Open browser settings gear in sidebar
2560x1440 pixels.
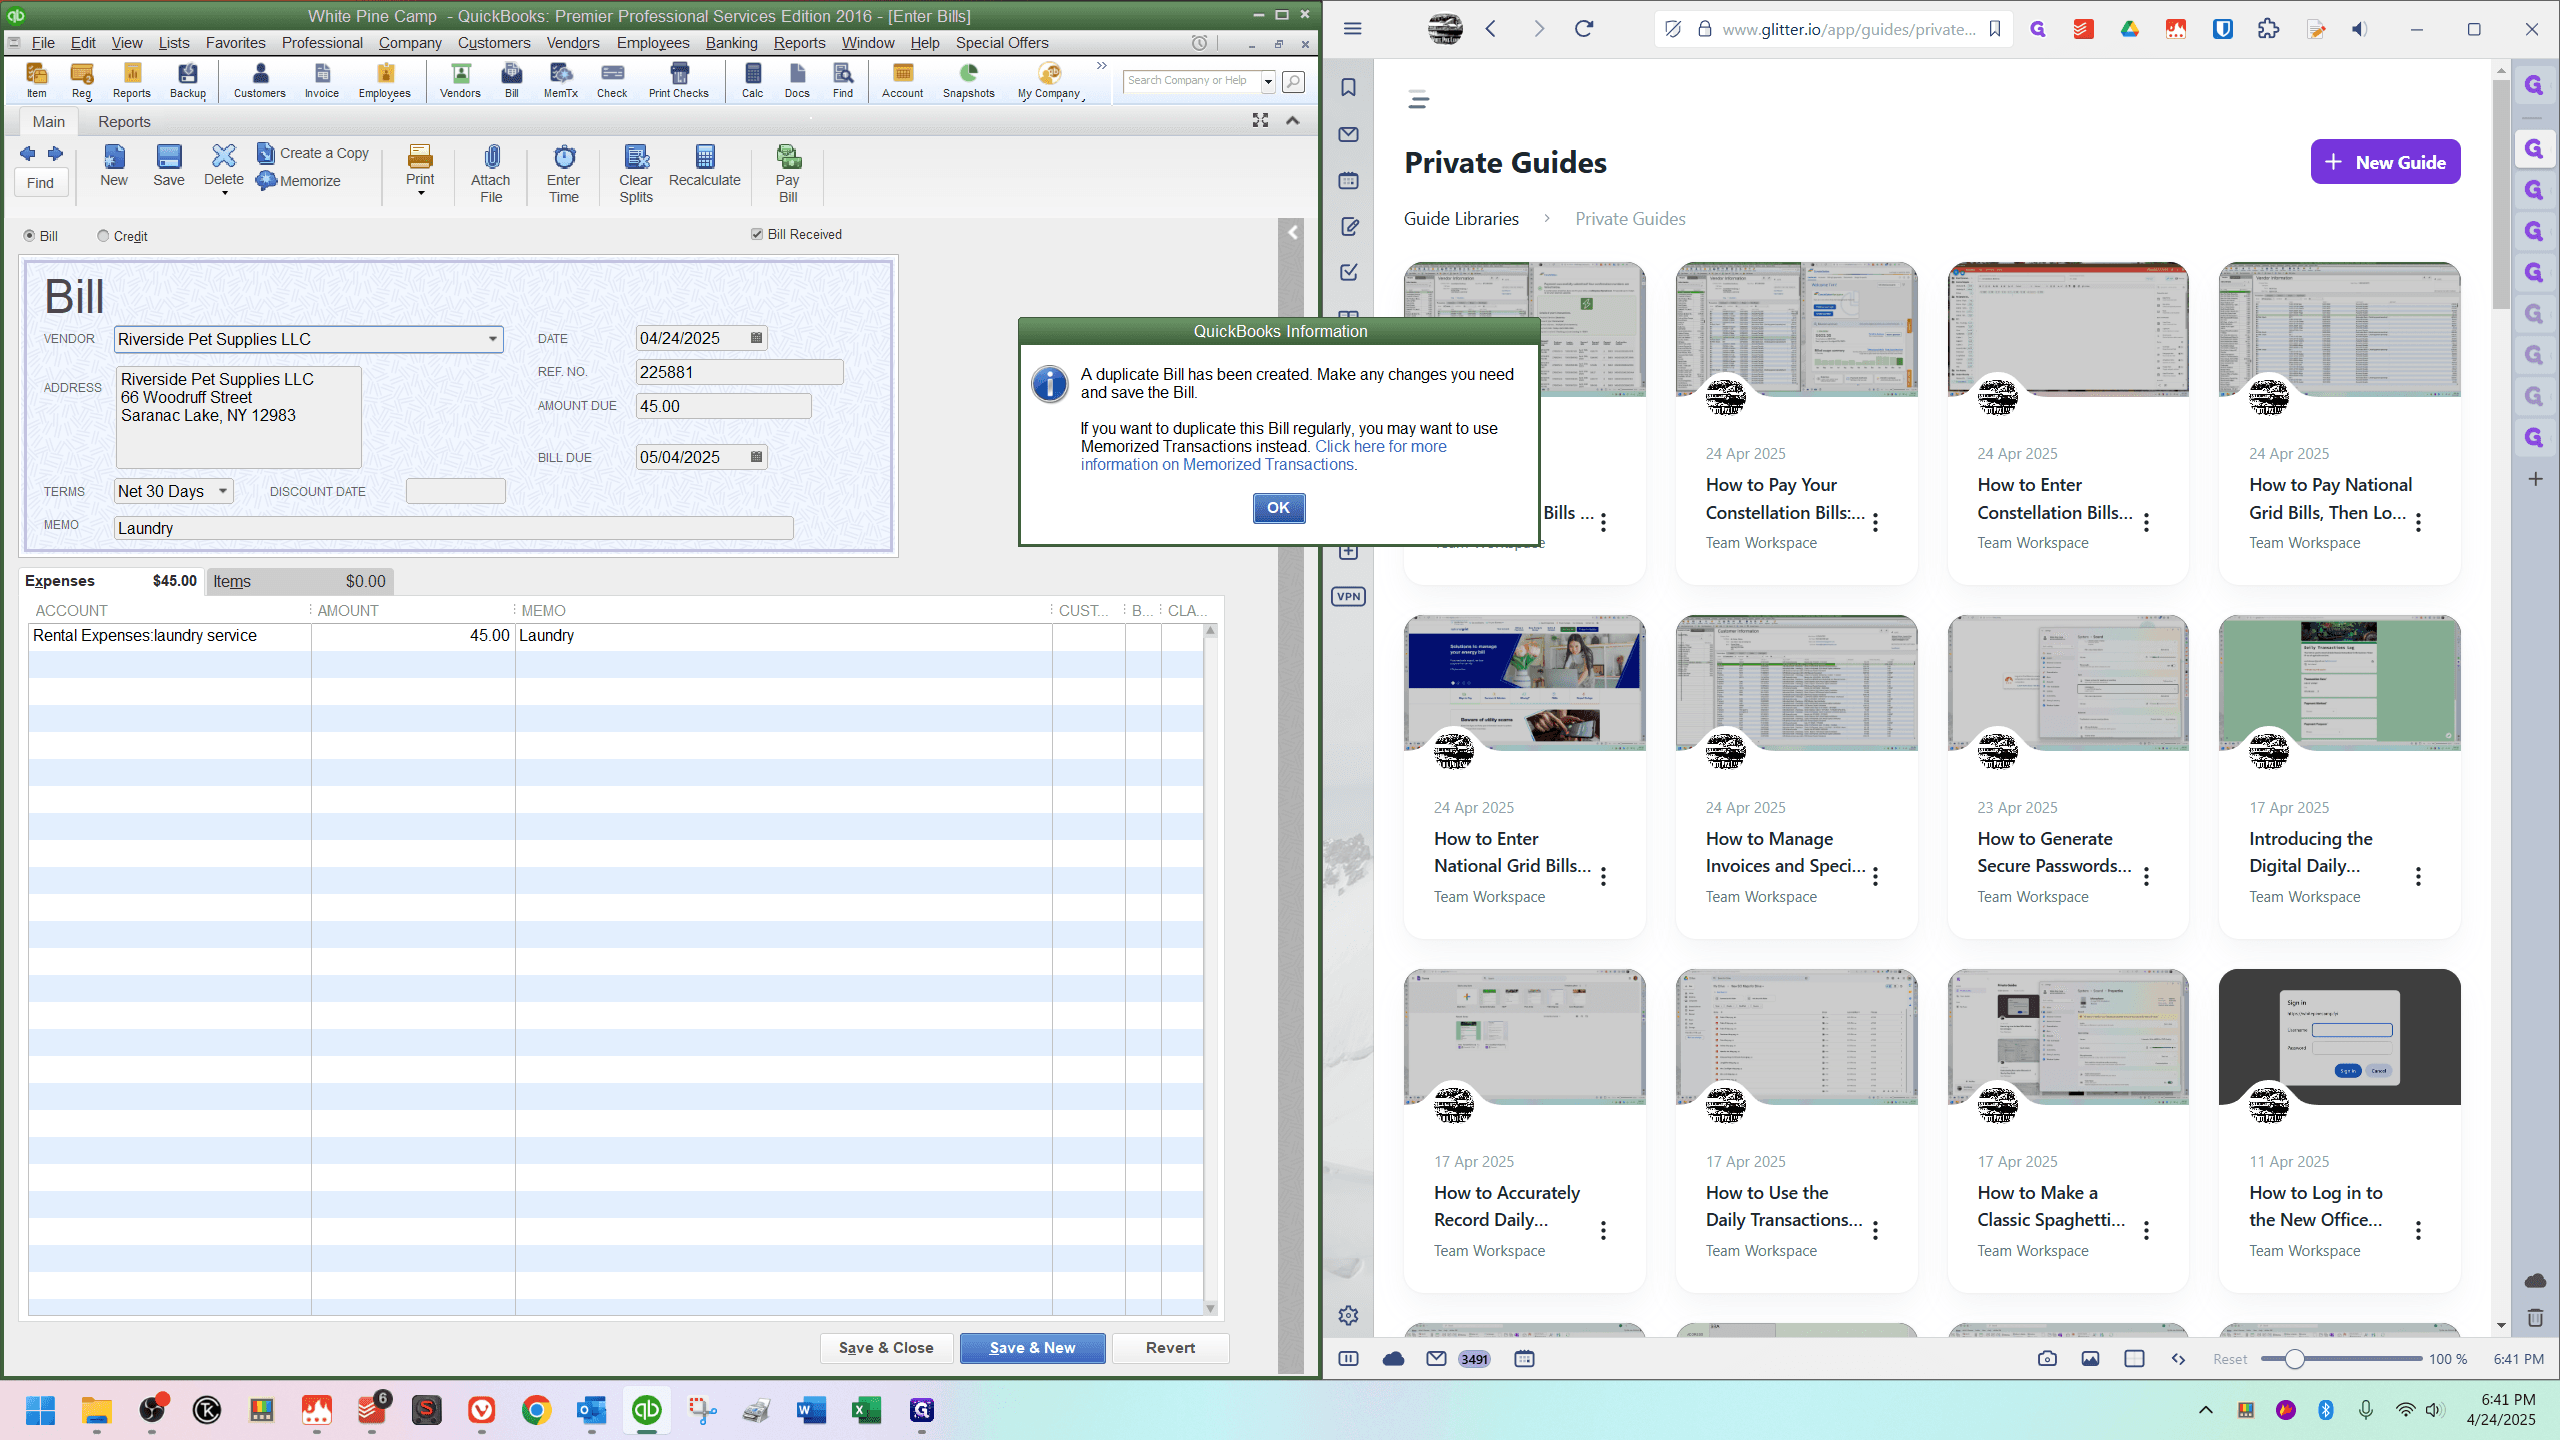pyautogui.click(x=1348, y=1316)
